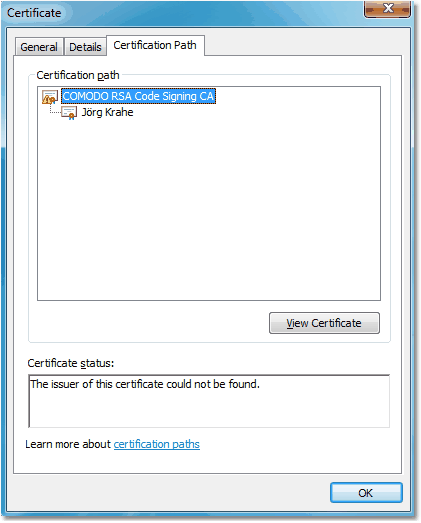Follow the certification paths link
Screen dimensions: 421x523
pyautogui.click(x=156, y=444)
